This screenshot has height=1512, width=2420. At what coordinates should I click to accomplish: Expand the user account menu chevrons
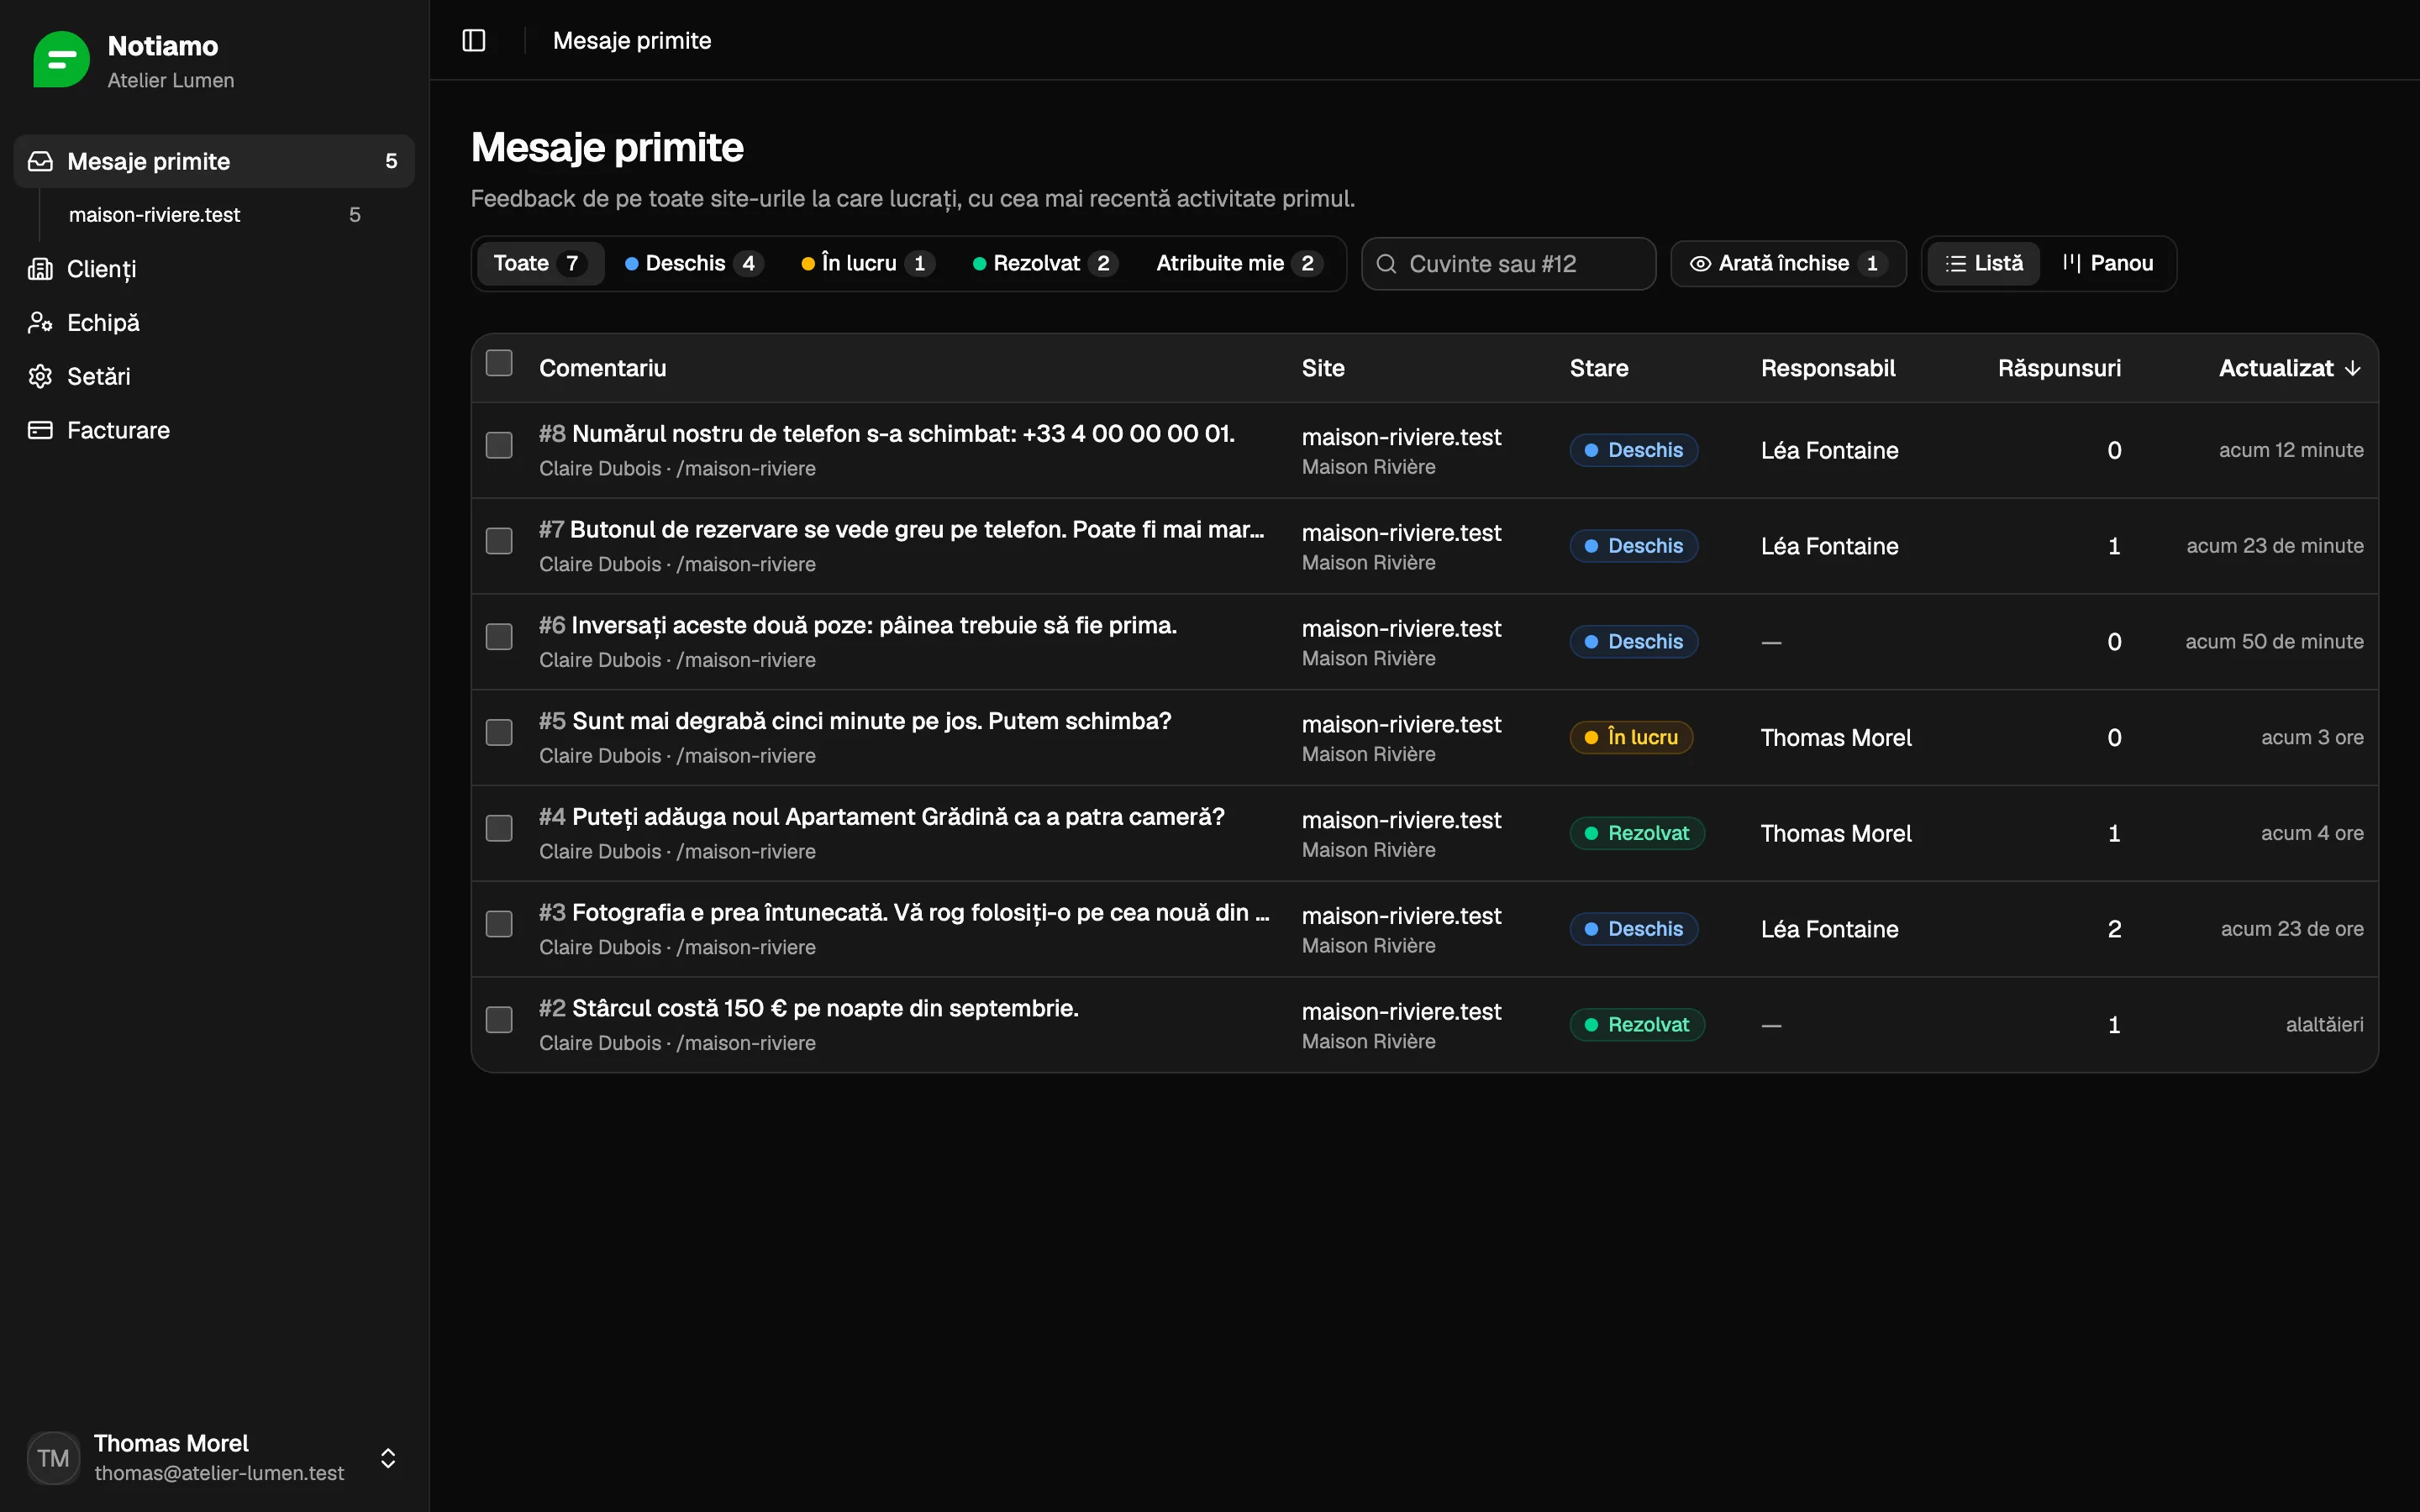click(x=388, y=1458)
